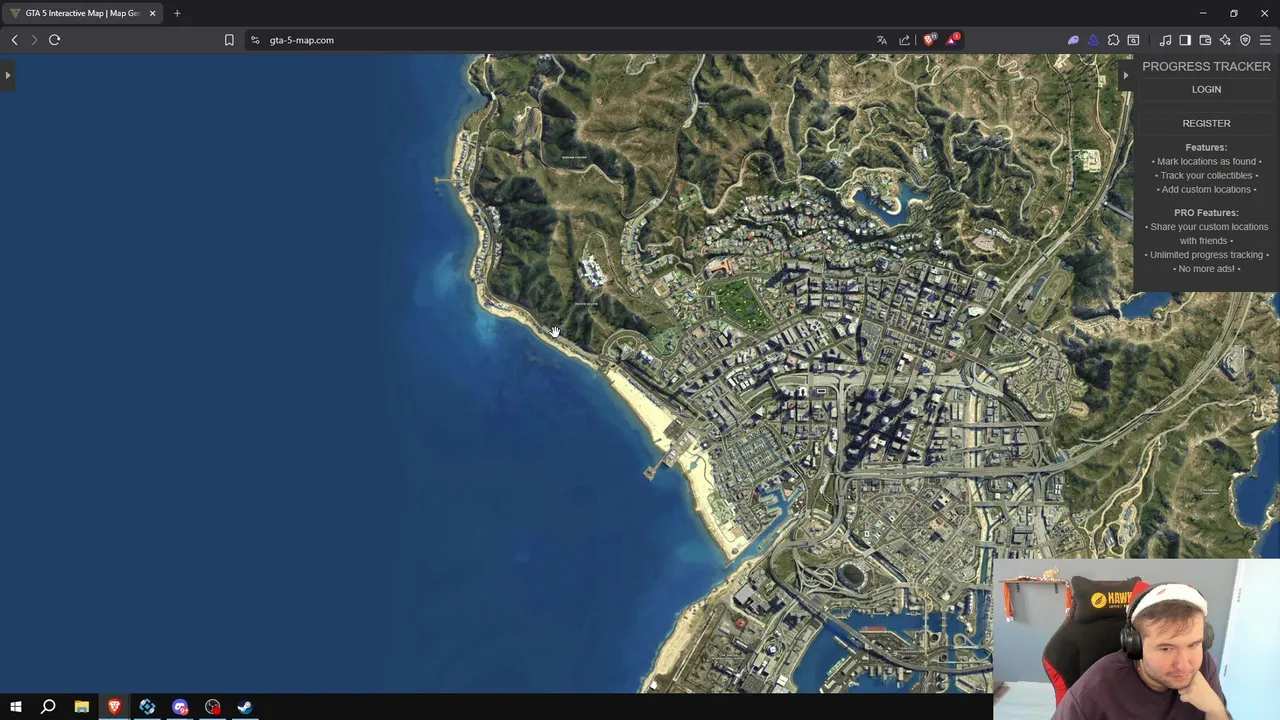Screen dimensions: 1280x720
Task: Click 'PRO Features:' heading
Action: pos(1206,212)
